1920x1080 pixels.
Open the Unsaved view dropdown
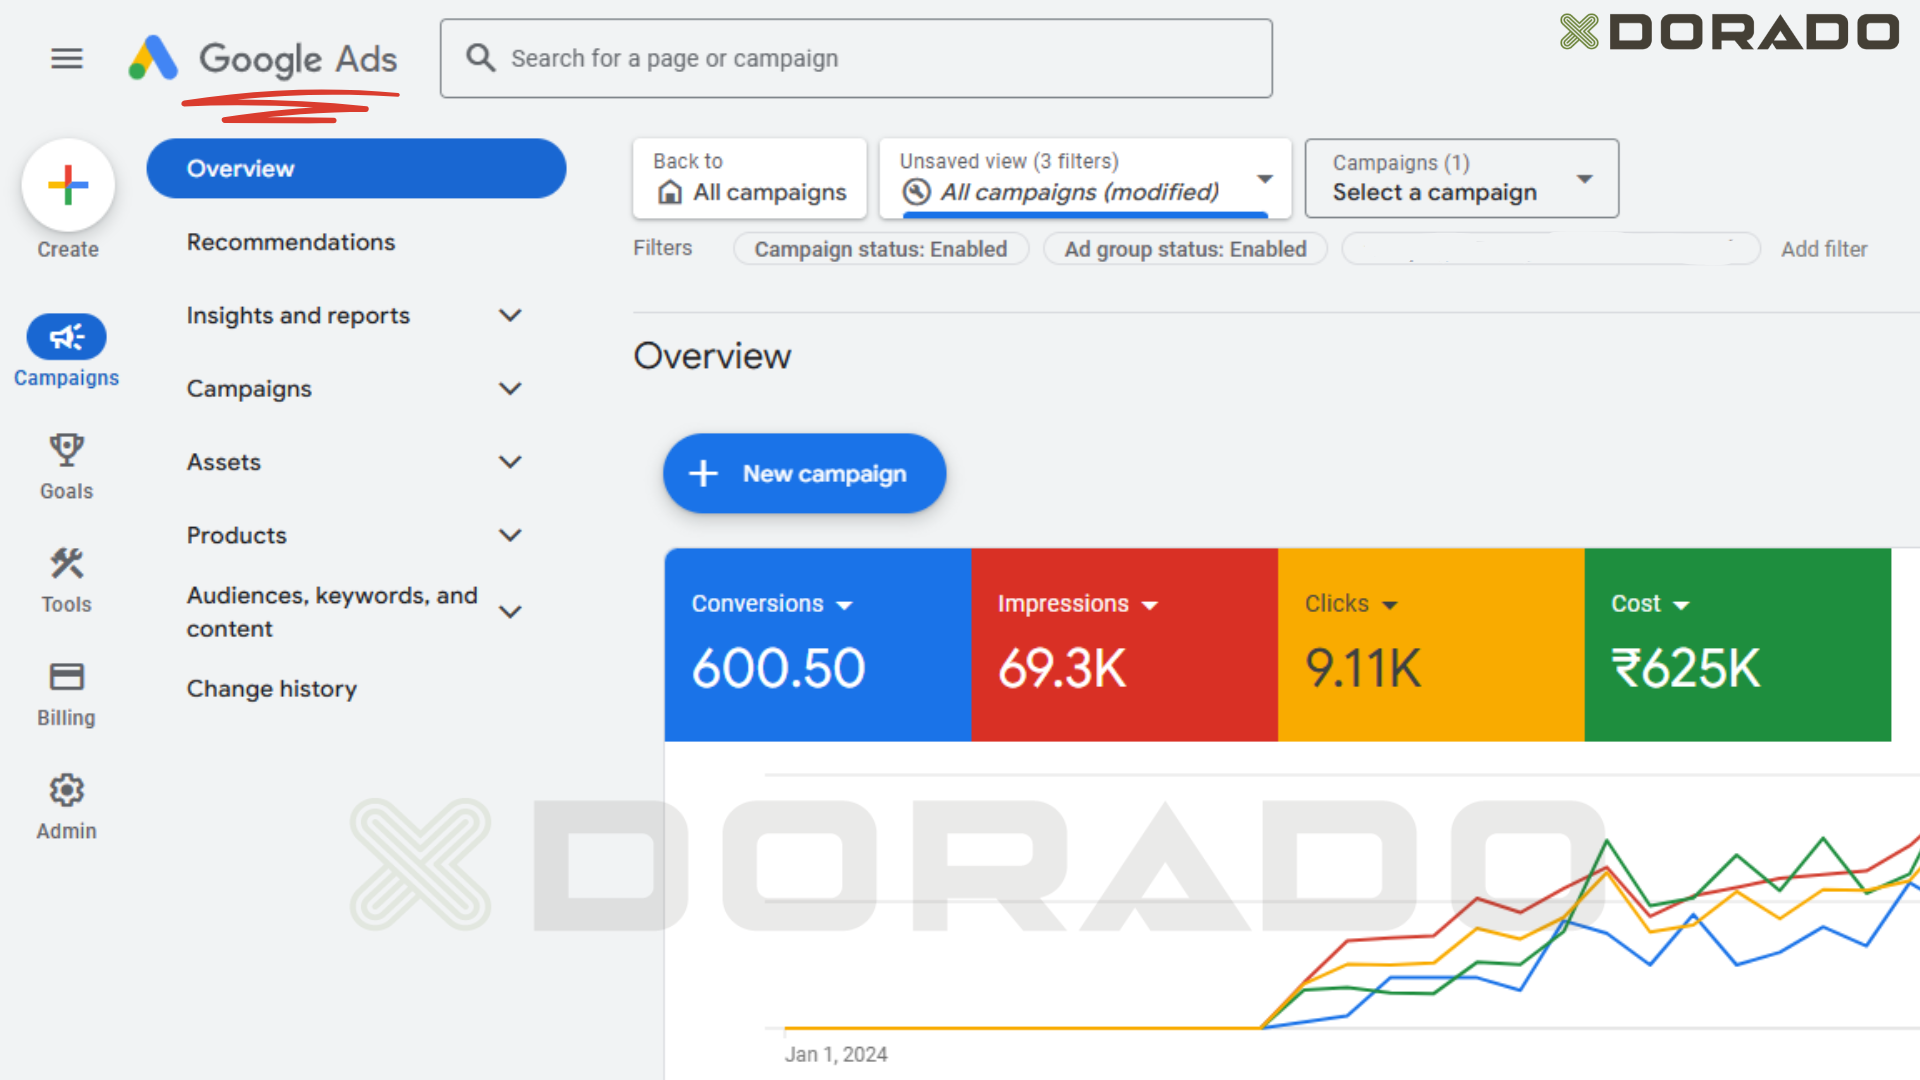(1266, 178)
